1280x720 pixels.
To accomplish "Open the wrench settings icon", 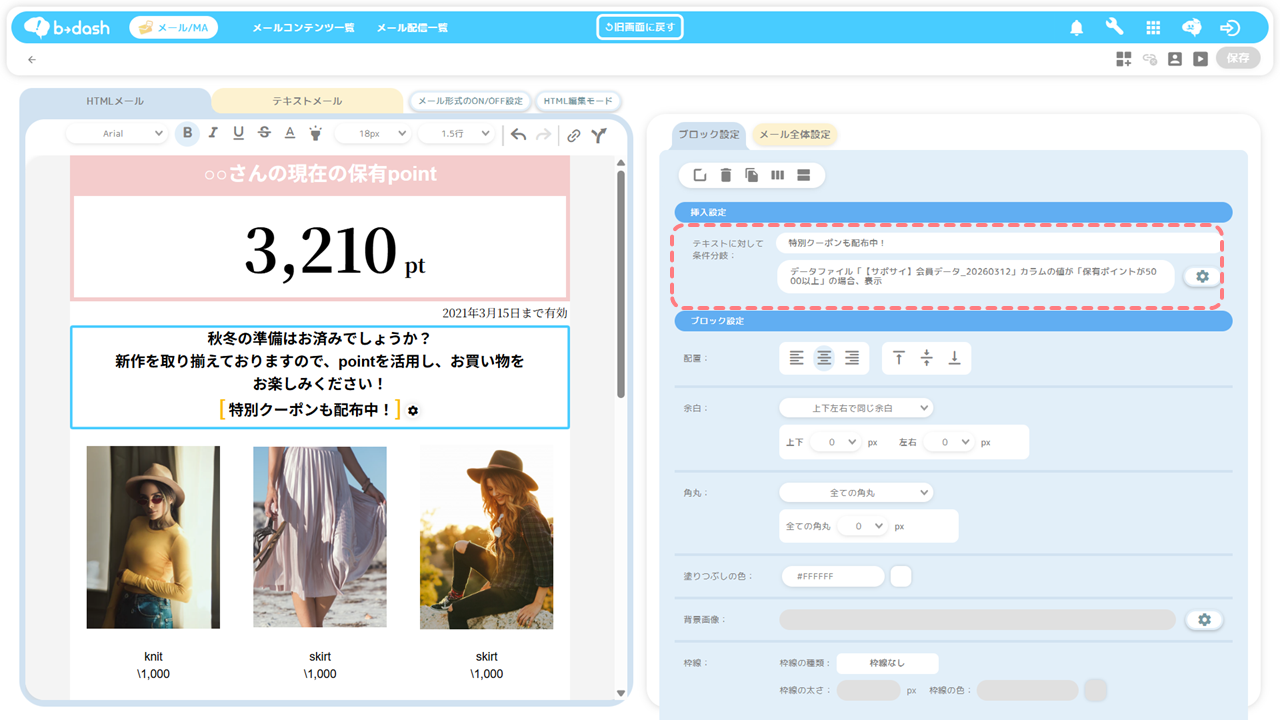I will (x=1114, y=28).
